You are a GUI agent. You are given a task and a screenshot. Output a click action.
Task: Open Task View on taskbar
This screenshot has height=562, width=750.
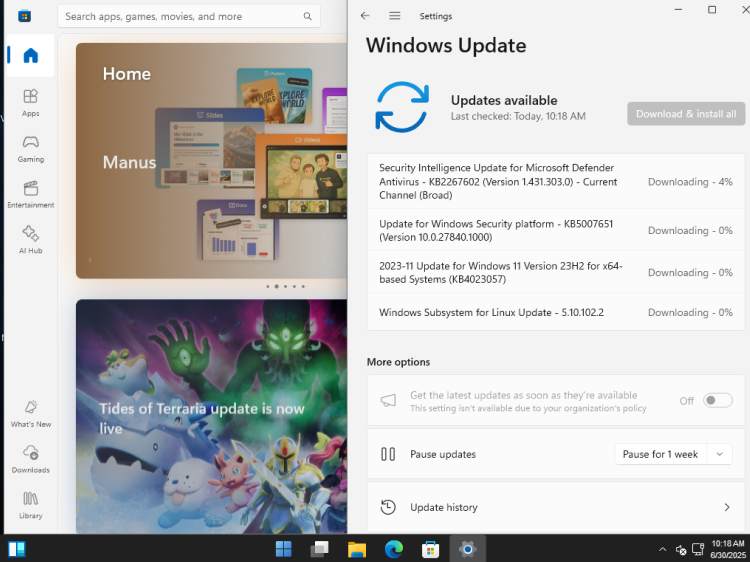pyautogui.click(x=320, y=549)
